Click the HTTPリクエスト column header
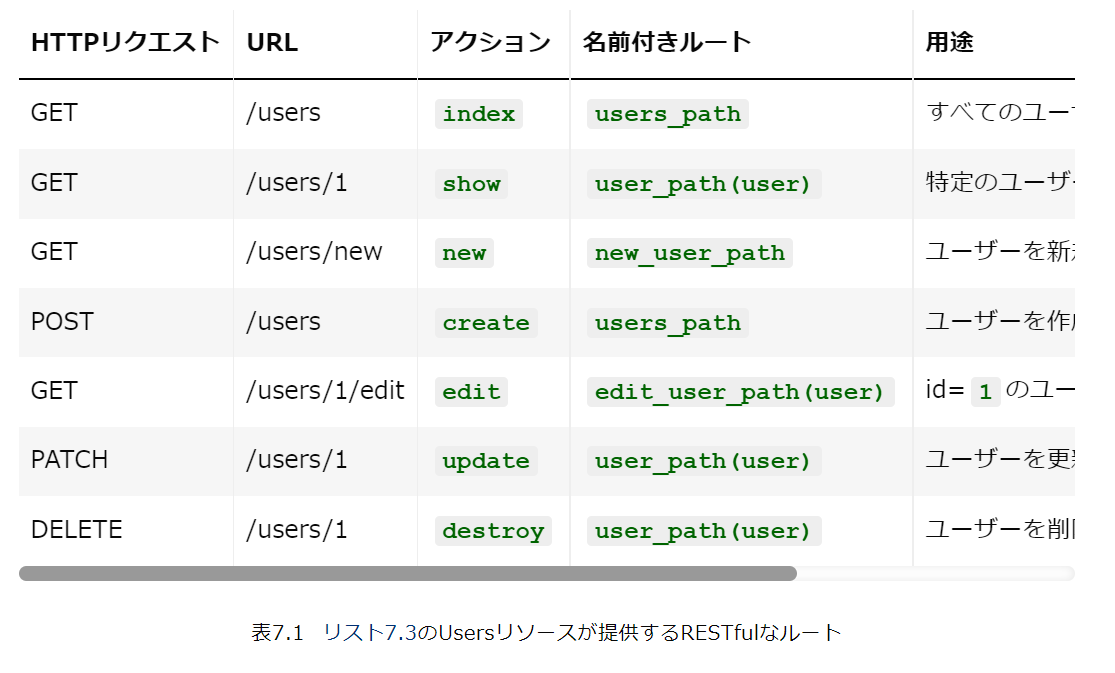 [125, 42]
